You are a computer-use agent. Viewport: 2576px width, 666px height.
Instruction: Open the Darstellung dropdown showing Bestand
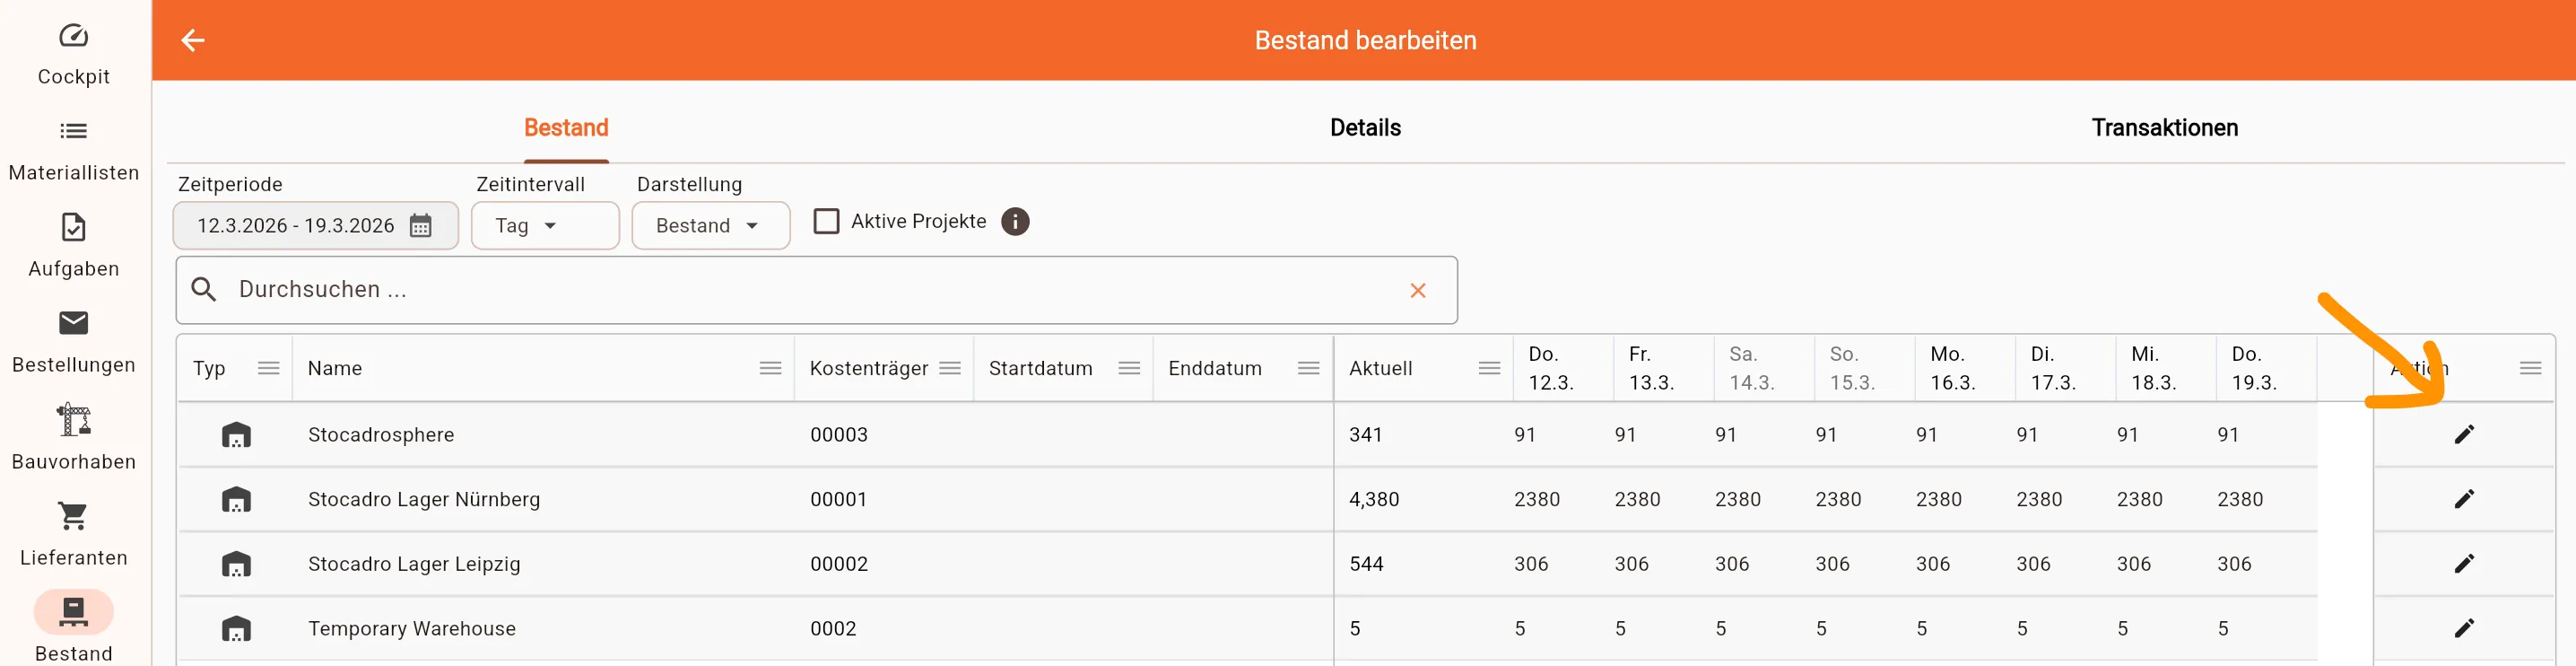[x=711, y=225]
